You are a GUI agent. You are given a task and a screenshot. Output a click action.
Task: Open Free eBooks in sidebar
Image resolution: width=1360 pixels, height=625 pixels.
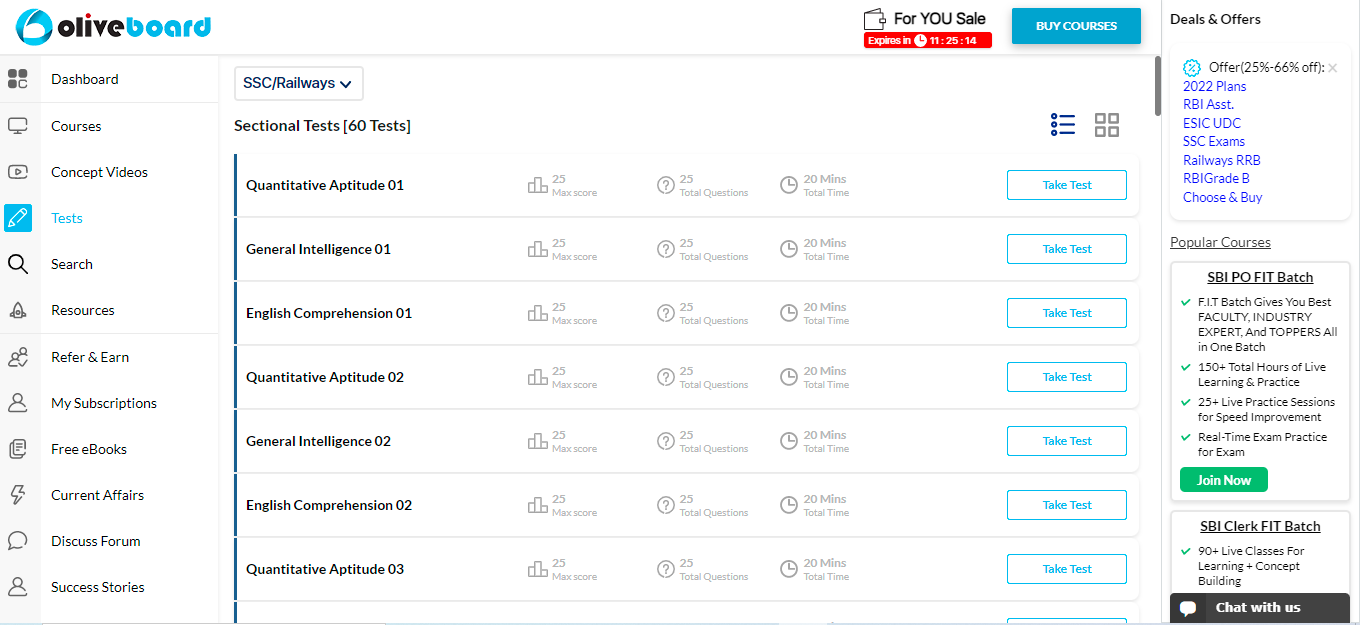coord(89,449)
